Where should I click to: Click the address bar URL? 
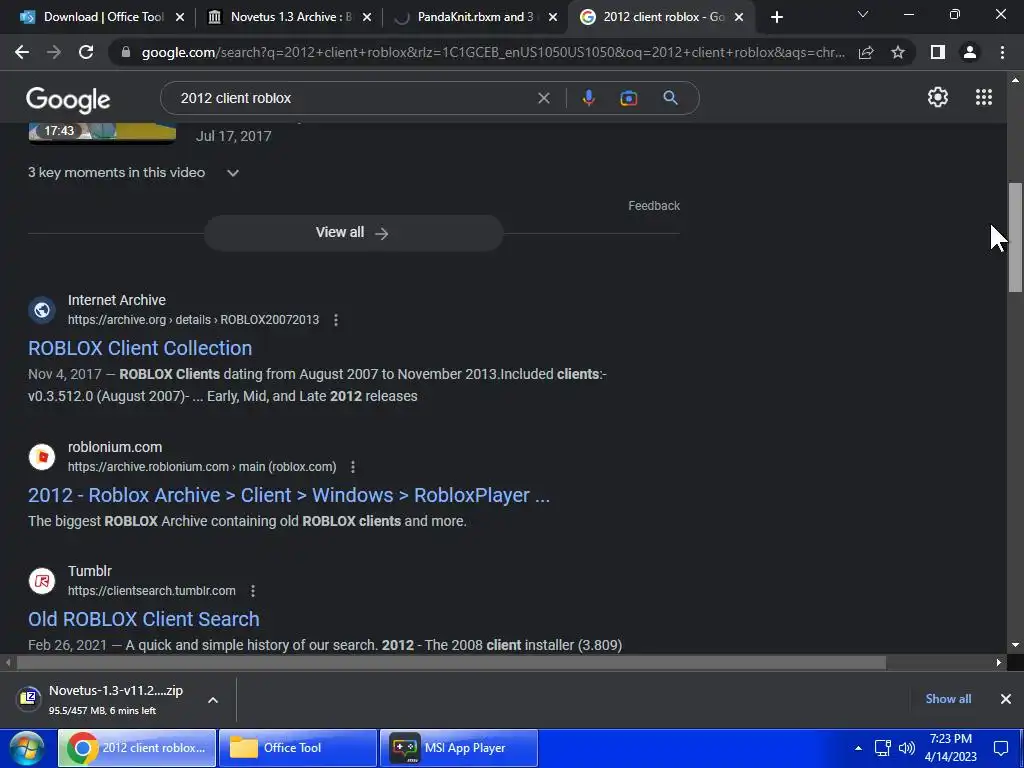click(493, 52)
